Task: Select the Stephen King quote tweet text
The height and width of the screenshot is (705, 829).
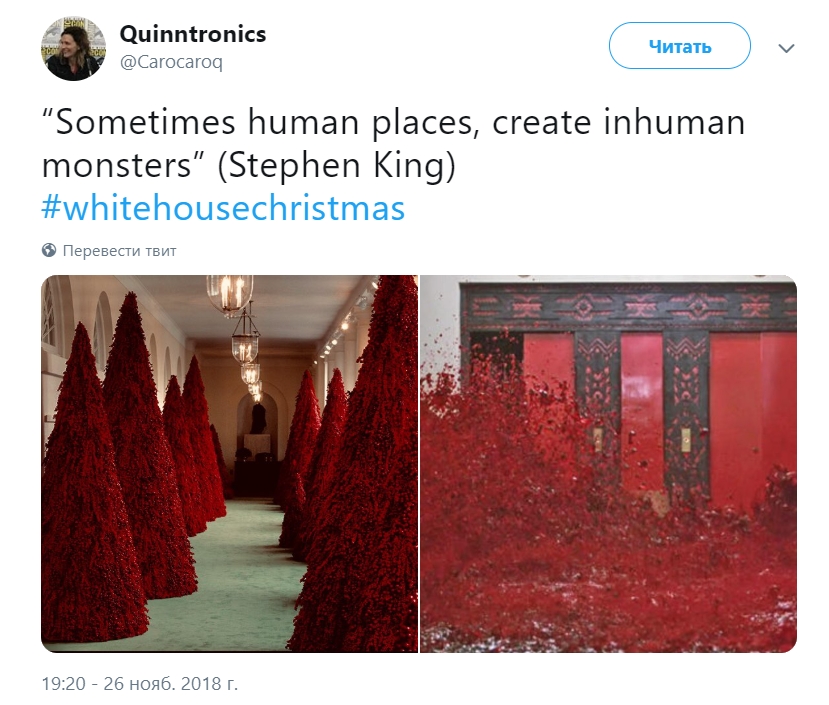Action: (x=393, y=143)
